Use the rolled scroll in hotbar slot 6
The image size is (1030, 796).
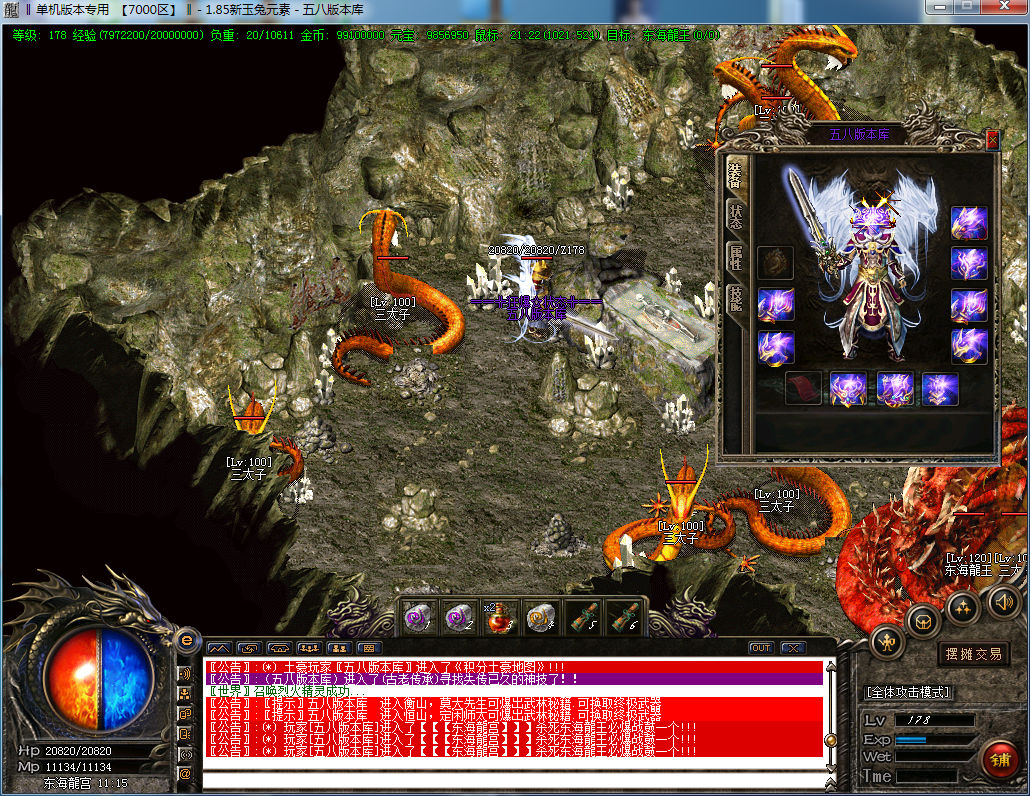click(623, 617)
